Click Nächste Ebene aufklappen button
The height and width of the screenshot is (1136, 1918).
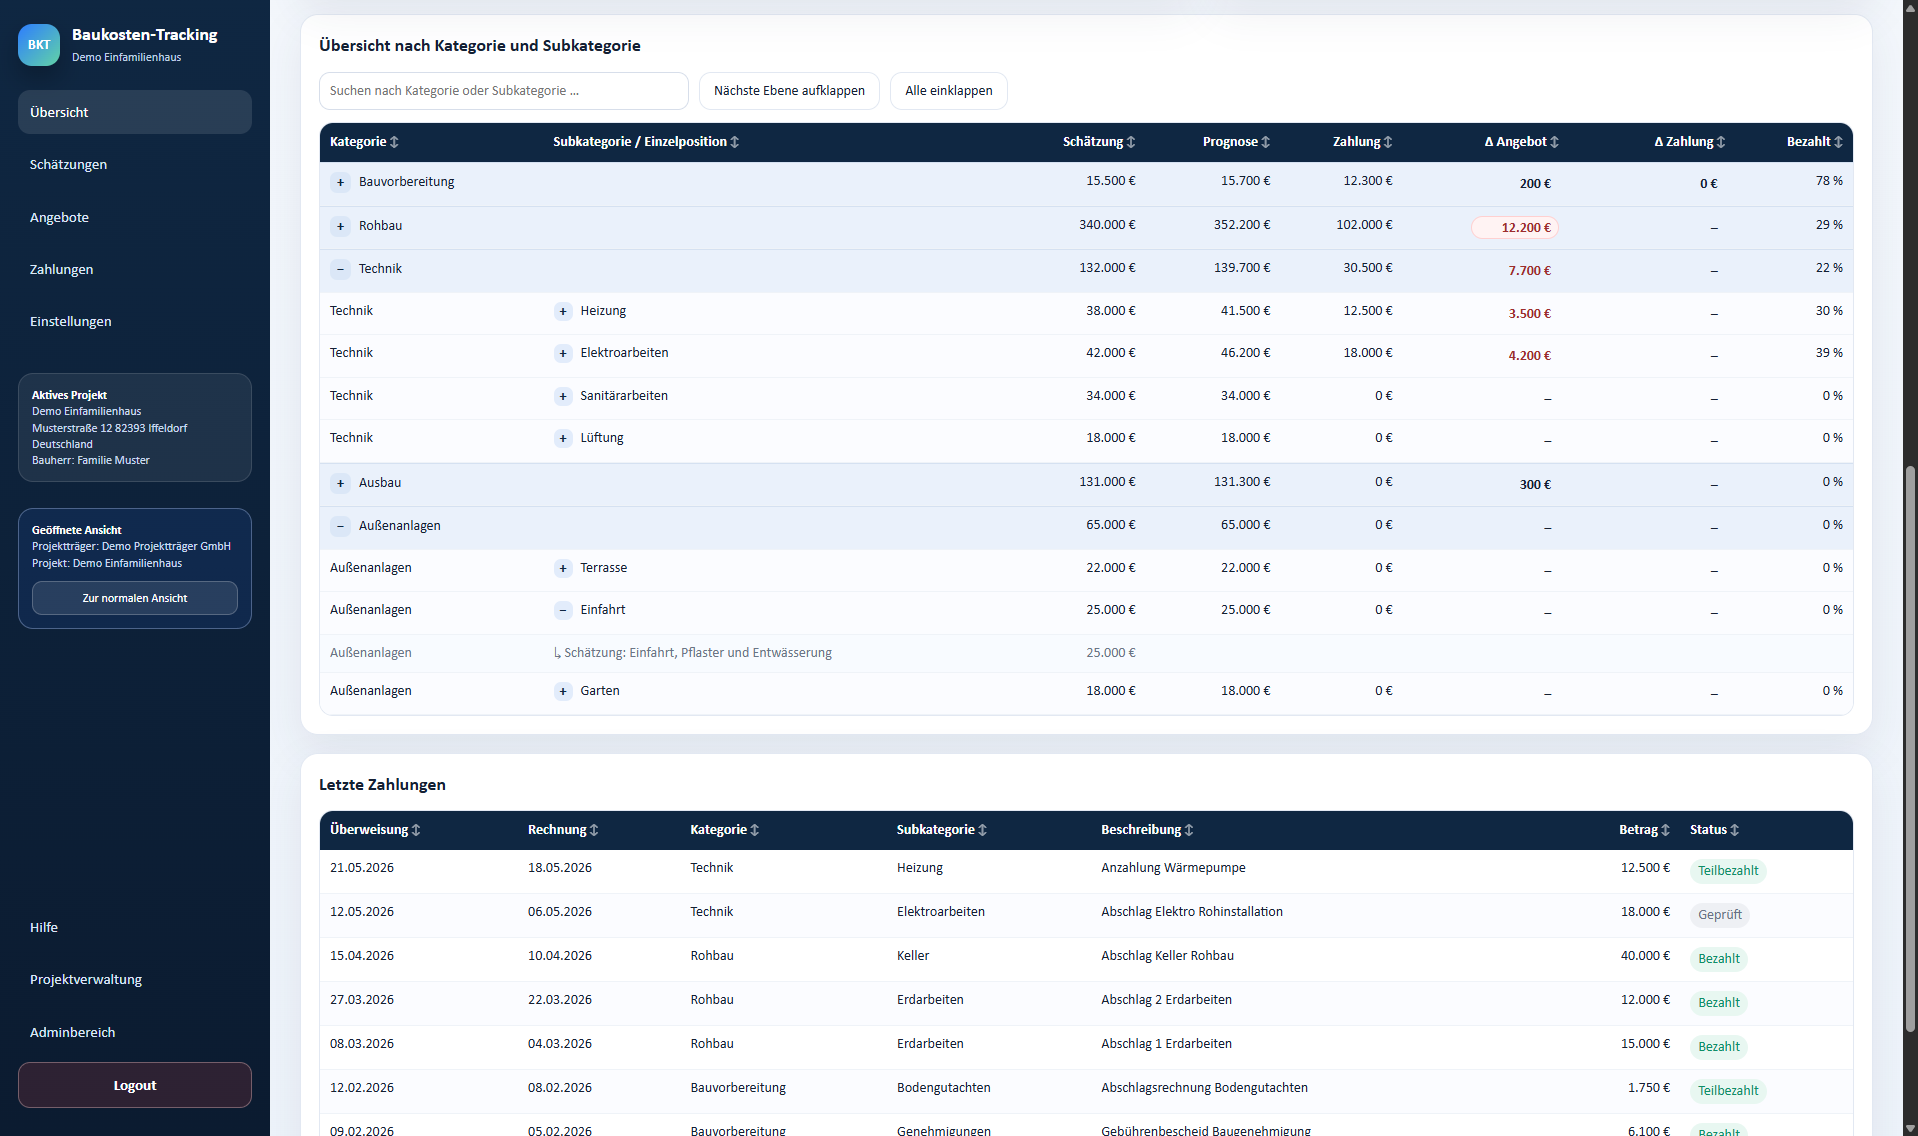(x=789, y=91)
